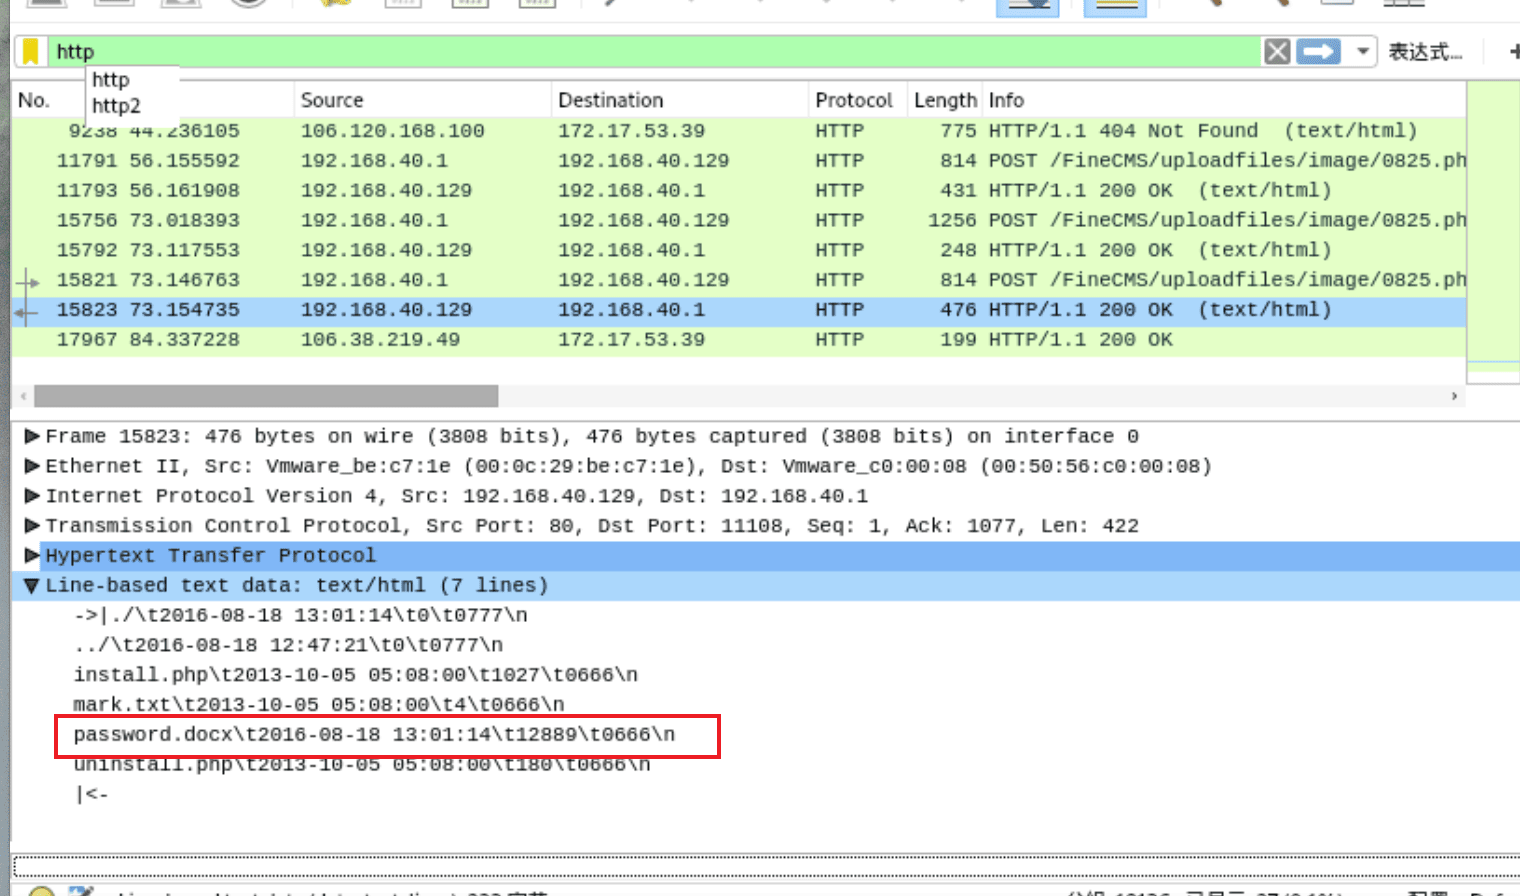Select the ../ 2016-08-18 12:47:21 line
This screenshot has height=896, width=1520.
[288, 645]
